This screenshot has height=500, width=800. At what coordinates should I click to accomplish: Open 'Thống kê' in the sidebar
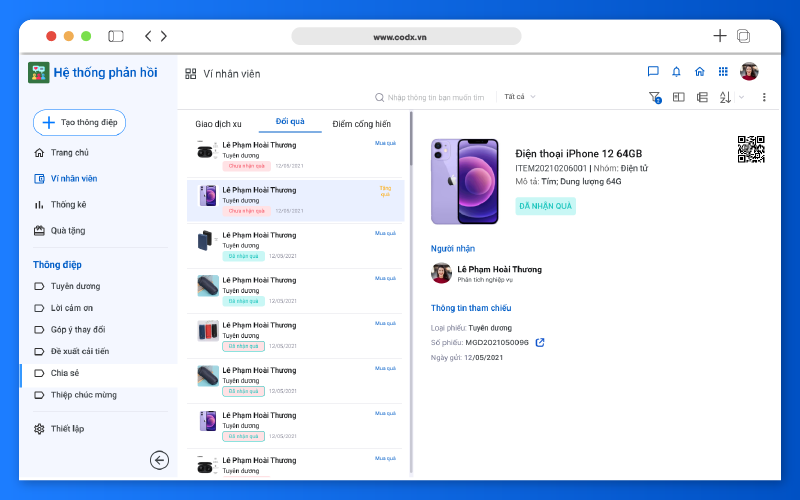point(68,205)
